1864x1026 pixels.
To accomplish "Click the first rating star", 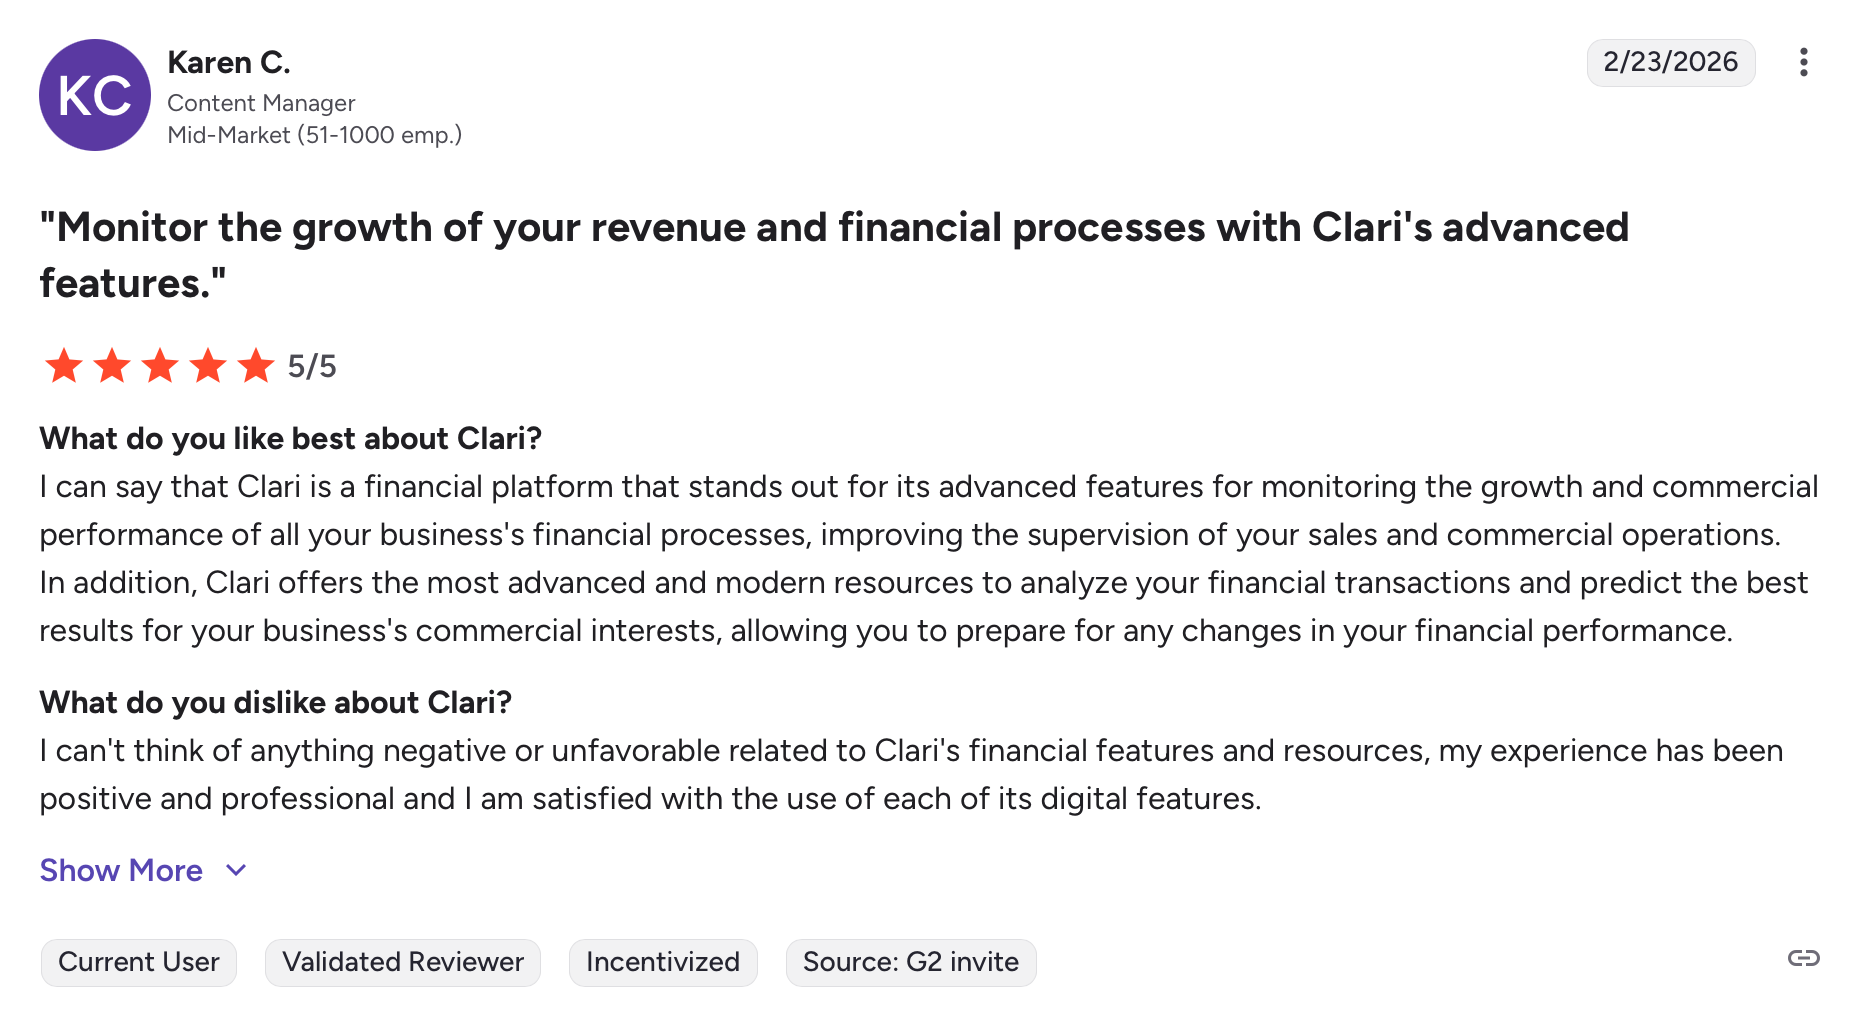I will click(64, 366).
